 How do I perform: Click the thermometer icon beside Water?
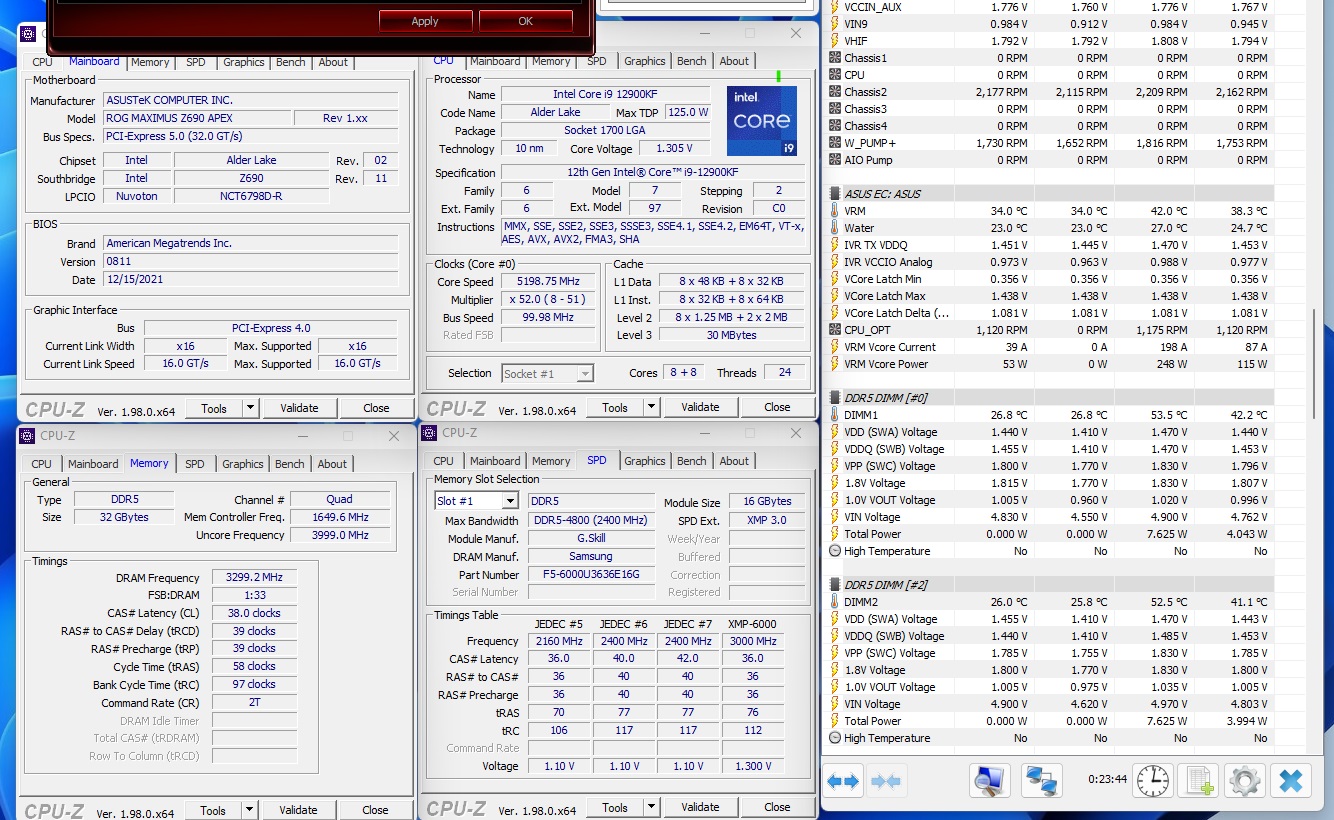835,228
